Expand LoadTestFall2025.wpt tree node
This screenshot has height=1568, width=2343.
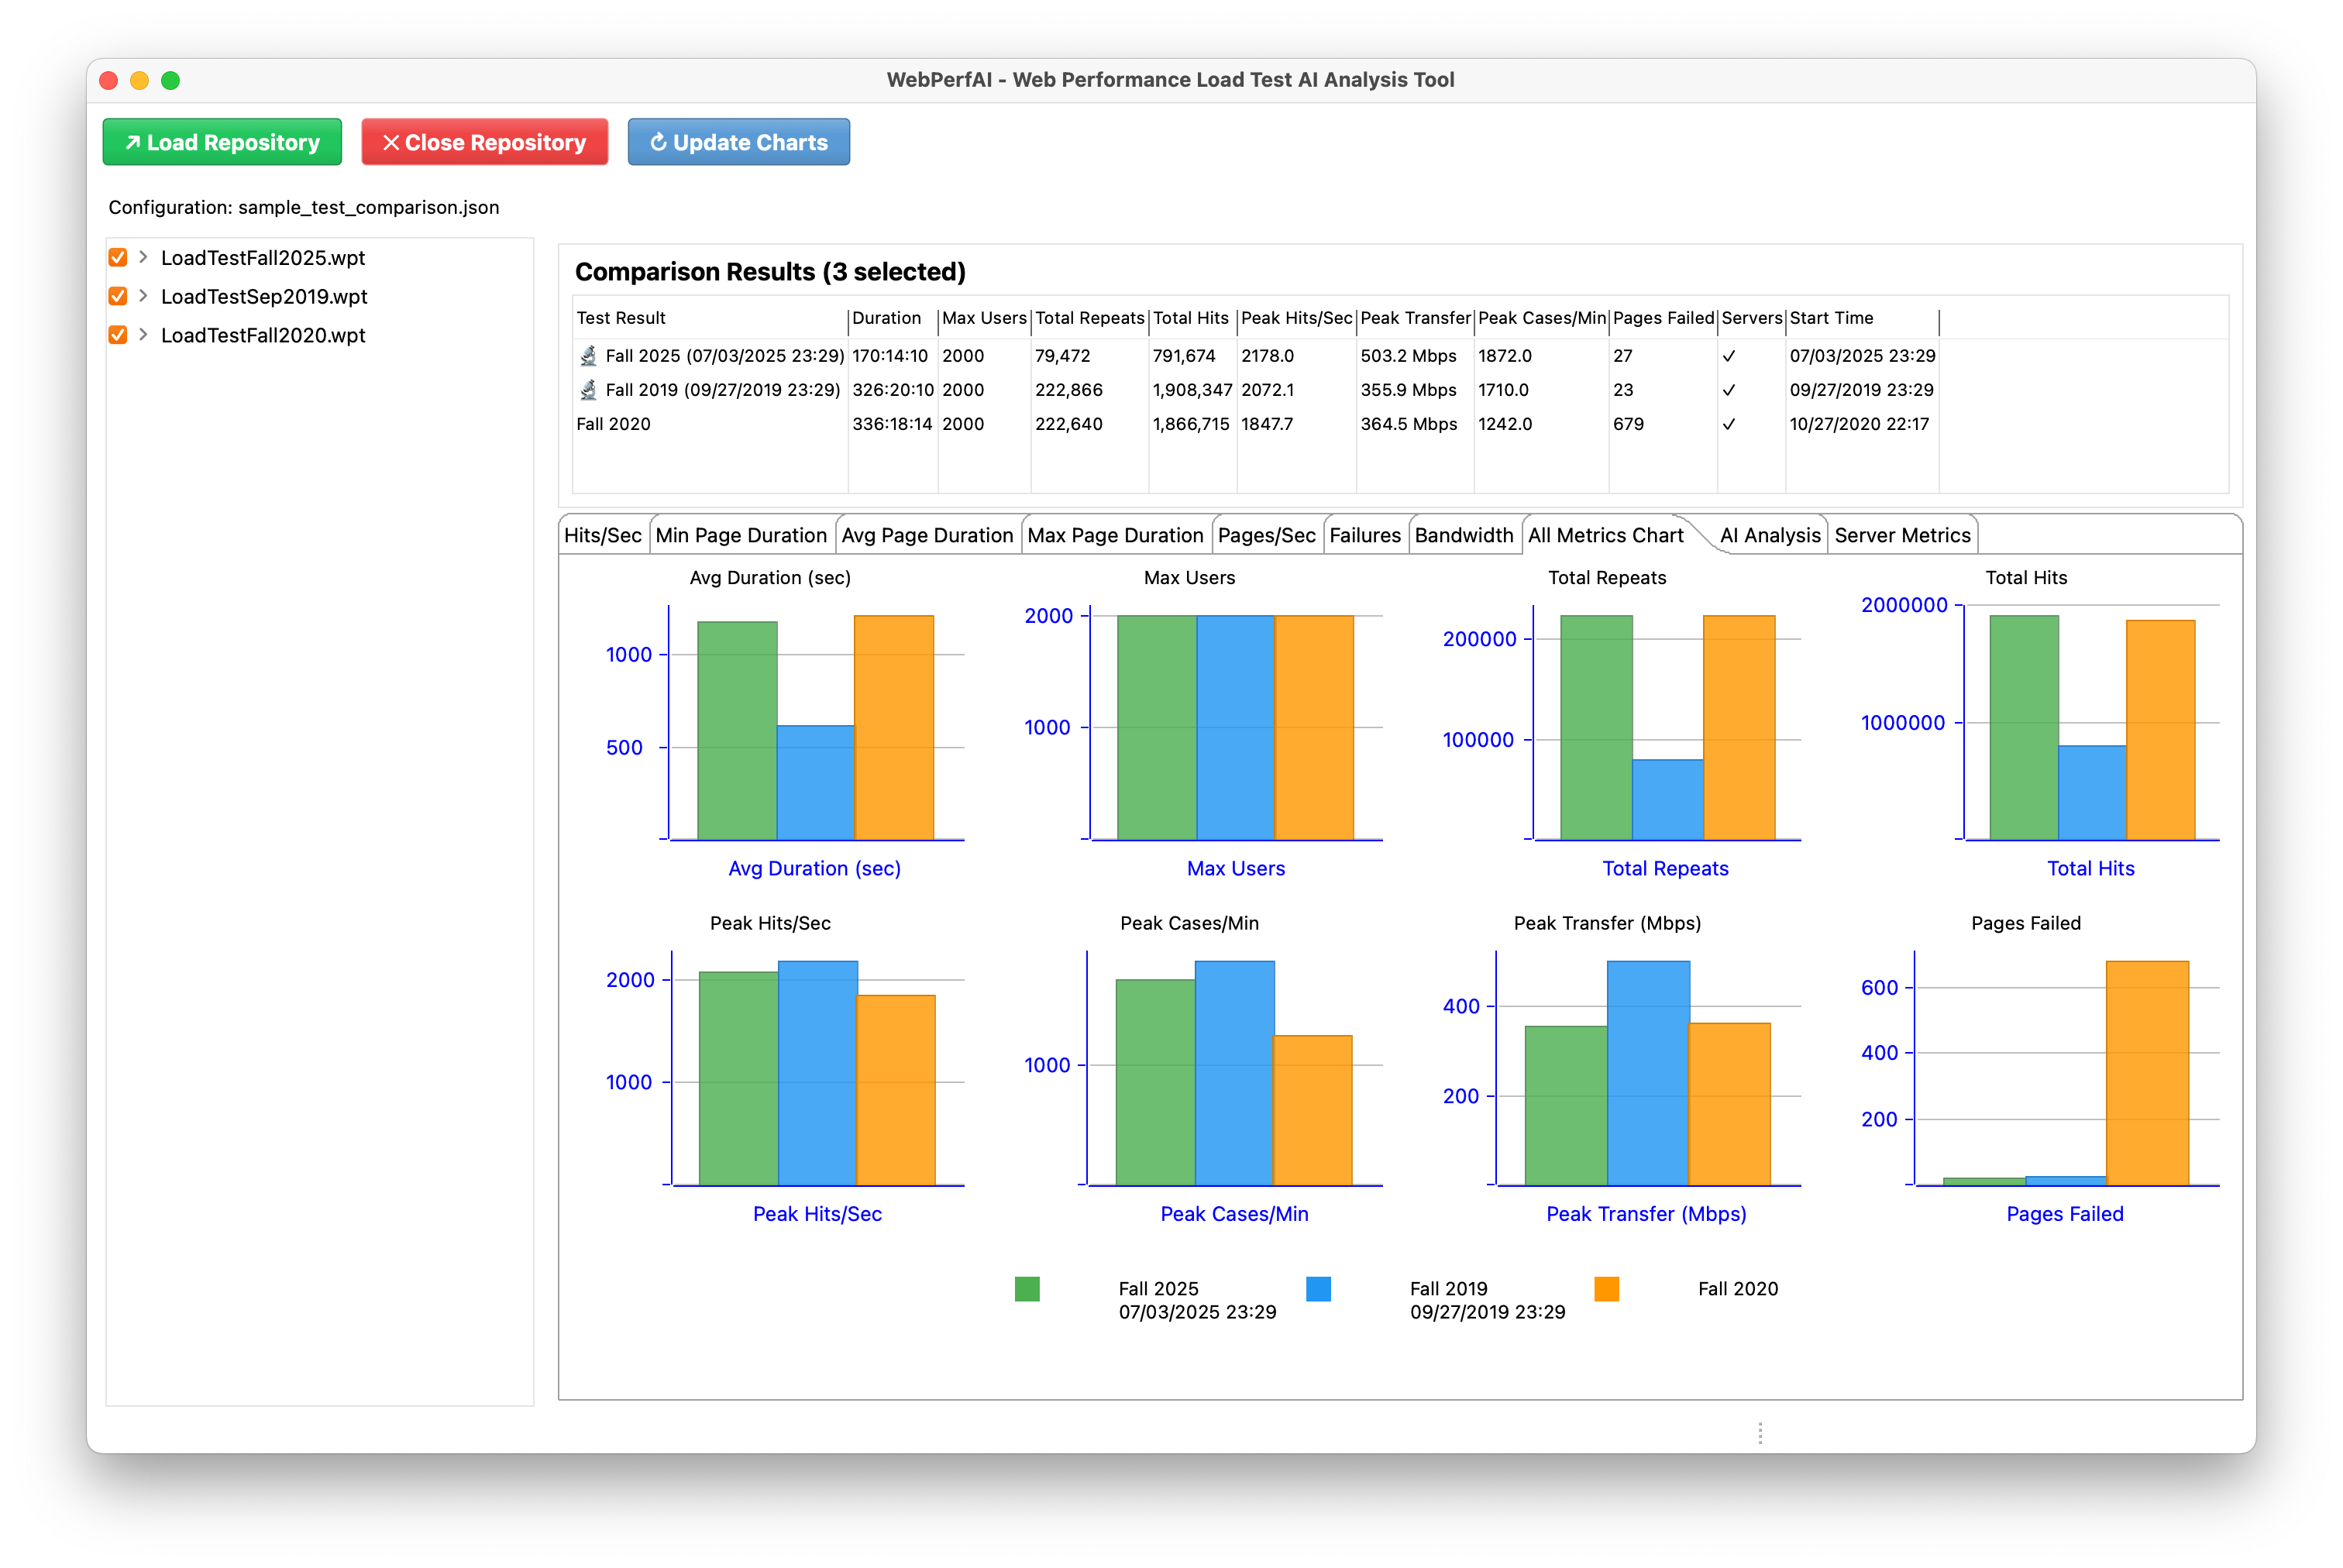[x=143, y=258]
